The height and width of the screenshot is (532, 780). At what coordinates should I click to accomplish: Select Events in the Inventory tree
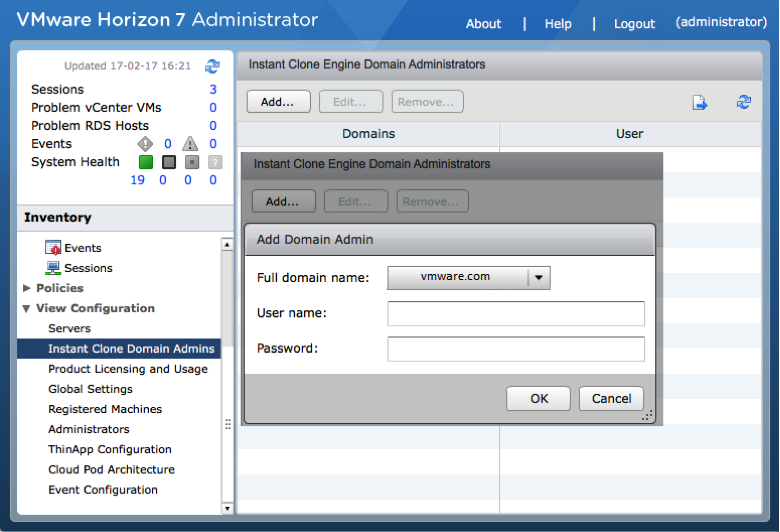pos(83,248)
